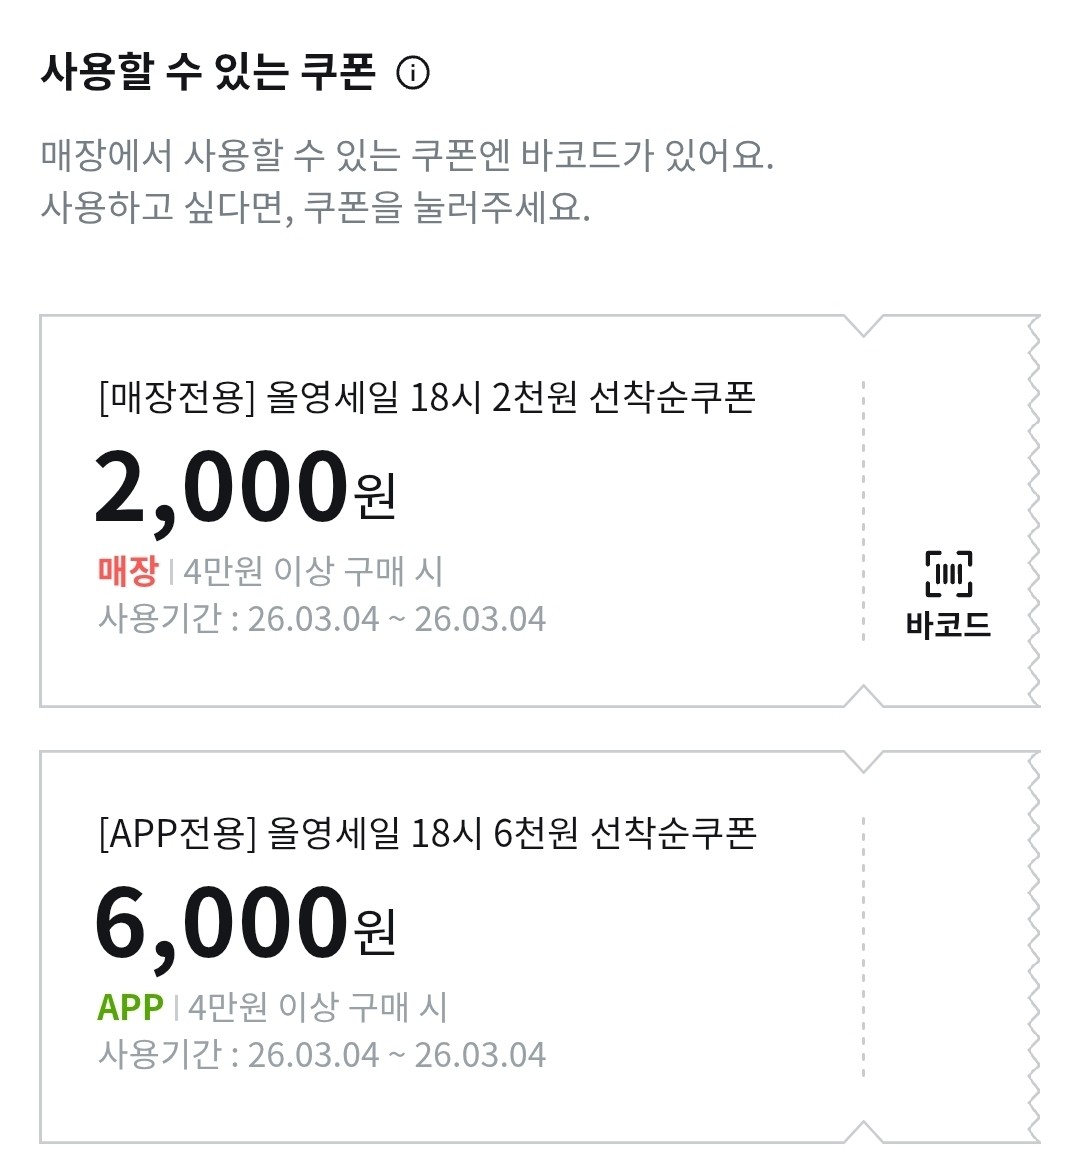
Task: Tap the 4만원 이상 구매 시 condition beside APP
Action: 317,1007
